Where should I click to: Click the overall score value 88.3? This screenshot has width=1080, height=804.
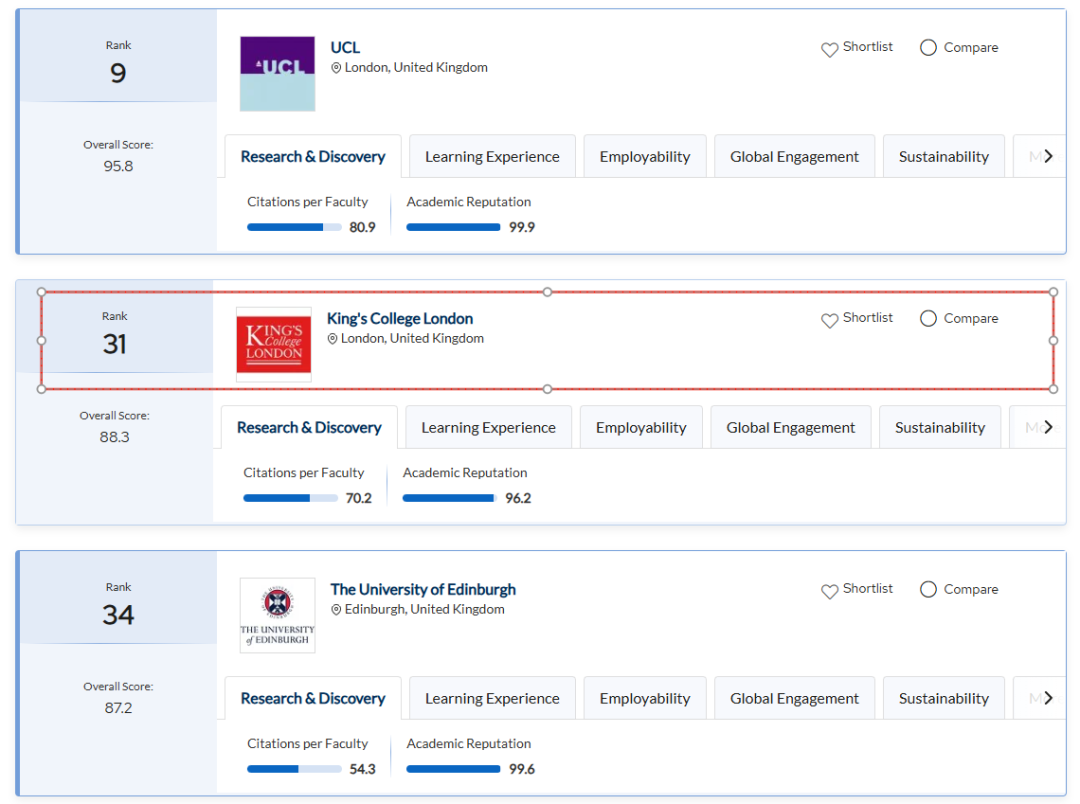[x=114, y=437]
